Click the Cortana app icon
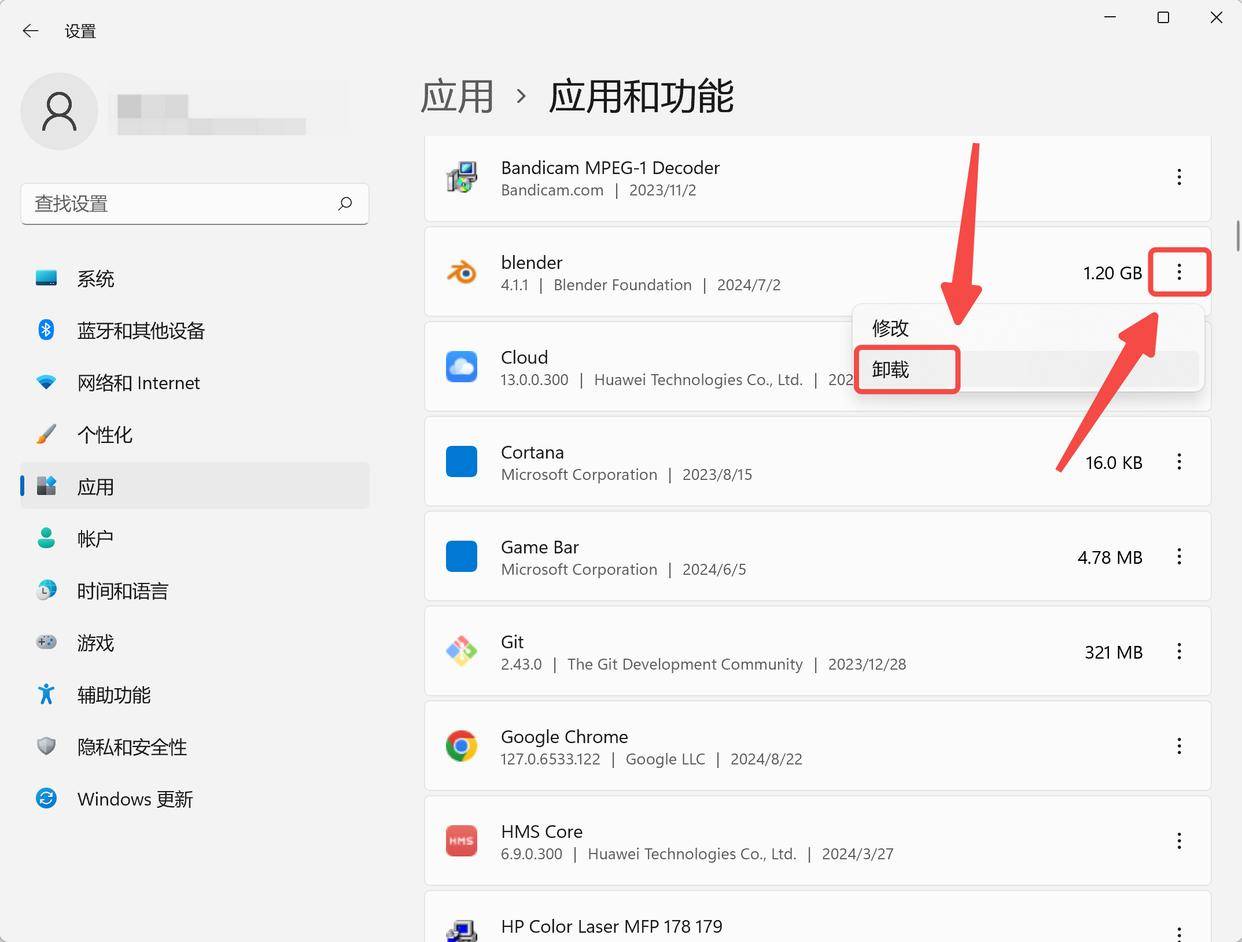 461,462
